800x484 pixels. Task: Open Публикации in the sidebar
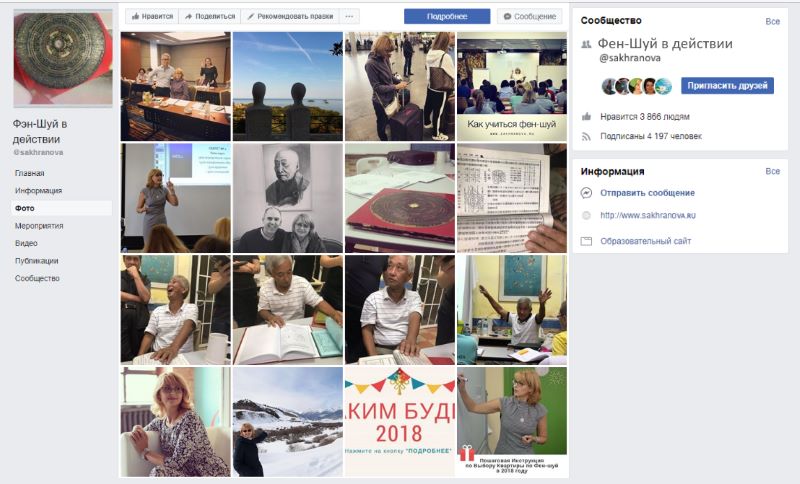(x=36, y=261)
